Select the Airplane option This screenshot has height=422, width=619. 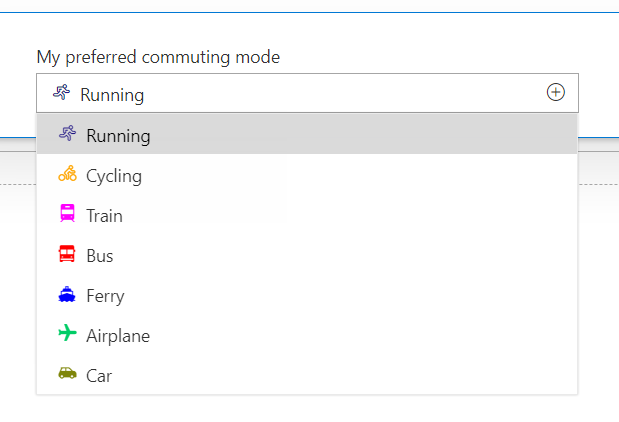(x=118, y=336)
